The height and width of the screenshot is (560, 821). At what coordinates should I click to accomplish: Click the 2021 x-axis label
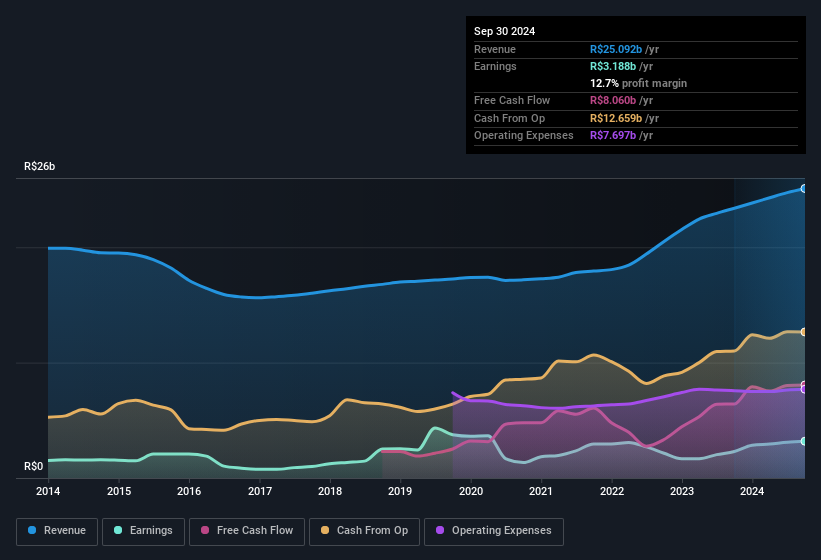pos(541,491)
